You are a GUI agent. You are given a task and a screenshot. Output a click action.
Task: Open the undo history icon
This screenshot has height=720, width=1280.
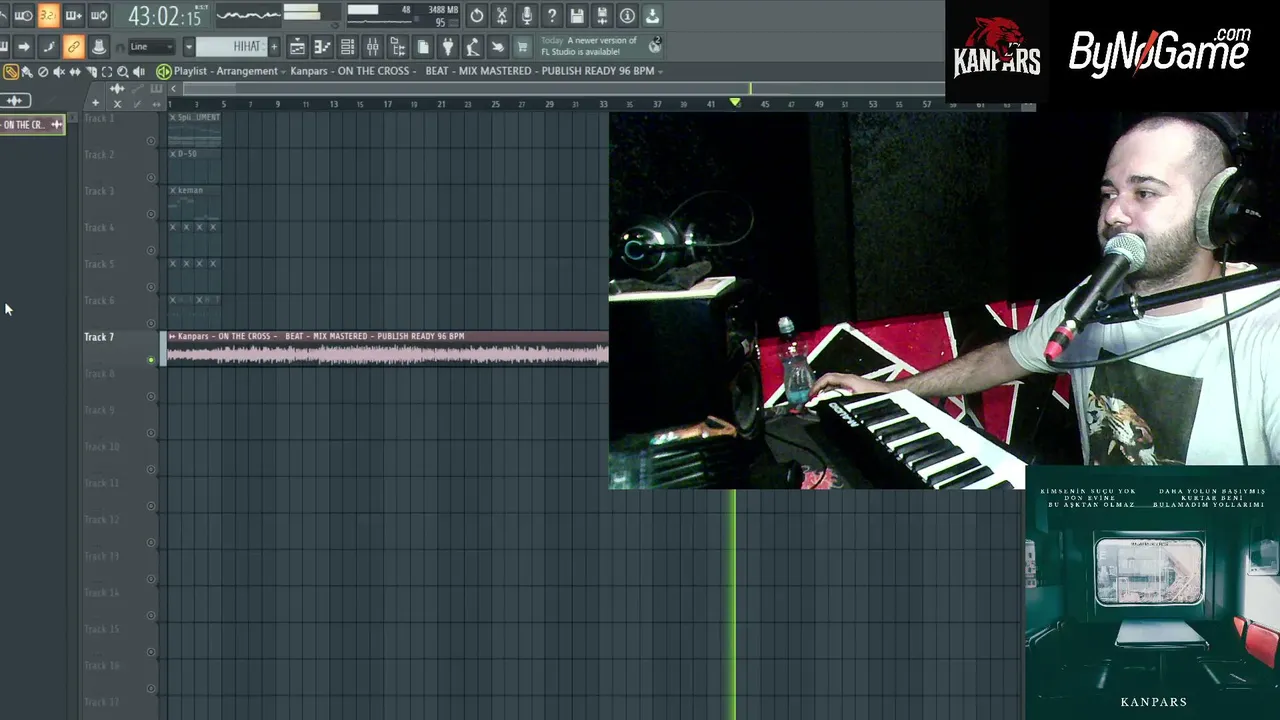(x=477, y=15)
